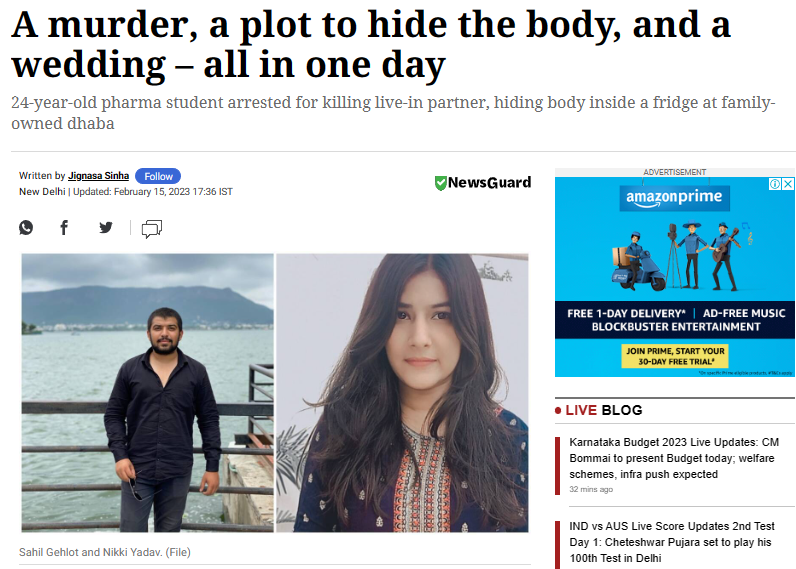View photo of man in black shirt
Viewport: 796px width, 569px height.
[147, 392]
